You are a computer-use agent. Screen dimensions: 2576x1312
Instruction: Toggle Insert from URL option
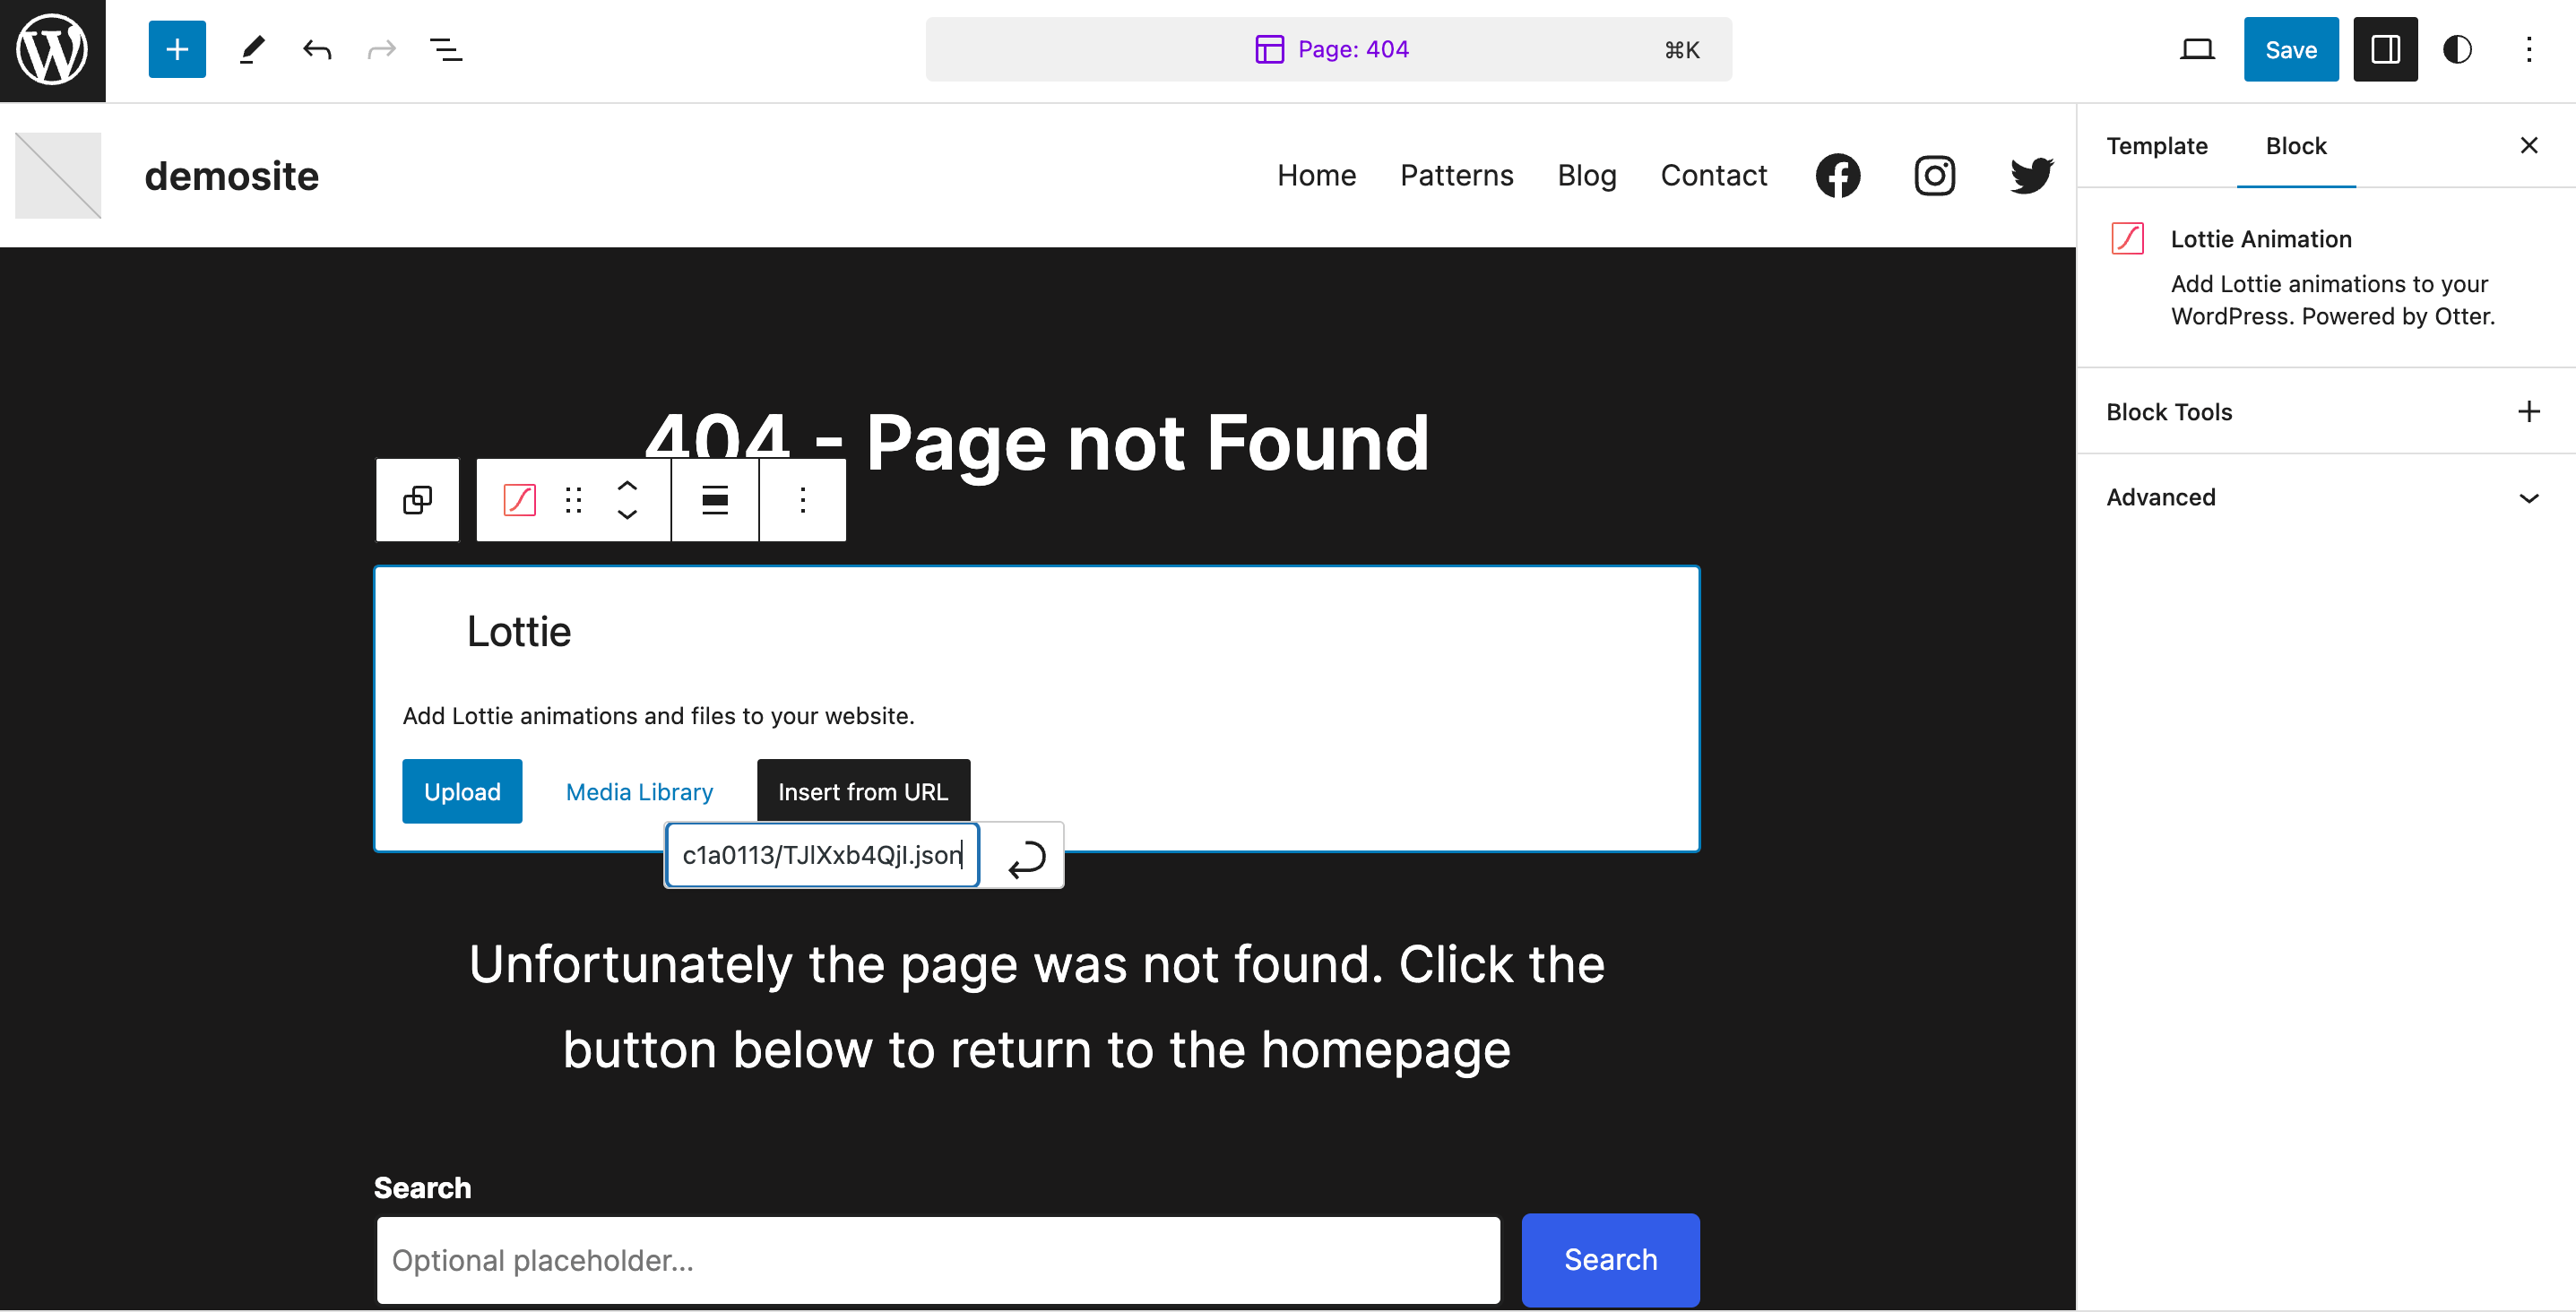tap(863, 791)
